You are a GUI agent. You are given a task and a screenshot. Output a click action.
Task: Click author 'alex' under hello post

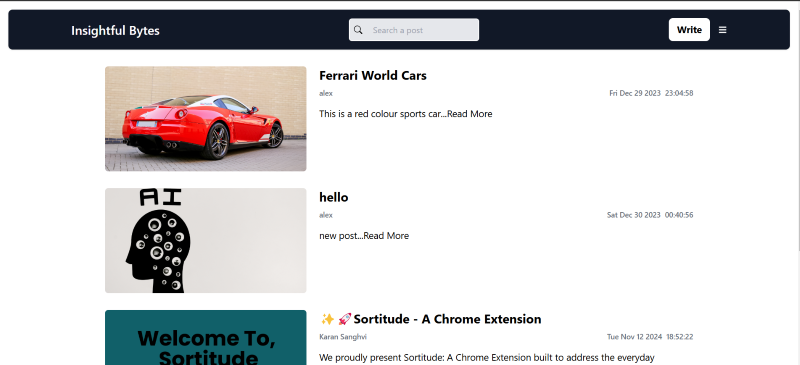(326, 215)
